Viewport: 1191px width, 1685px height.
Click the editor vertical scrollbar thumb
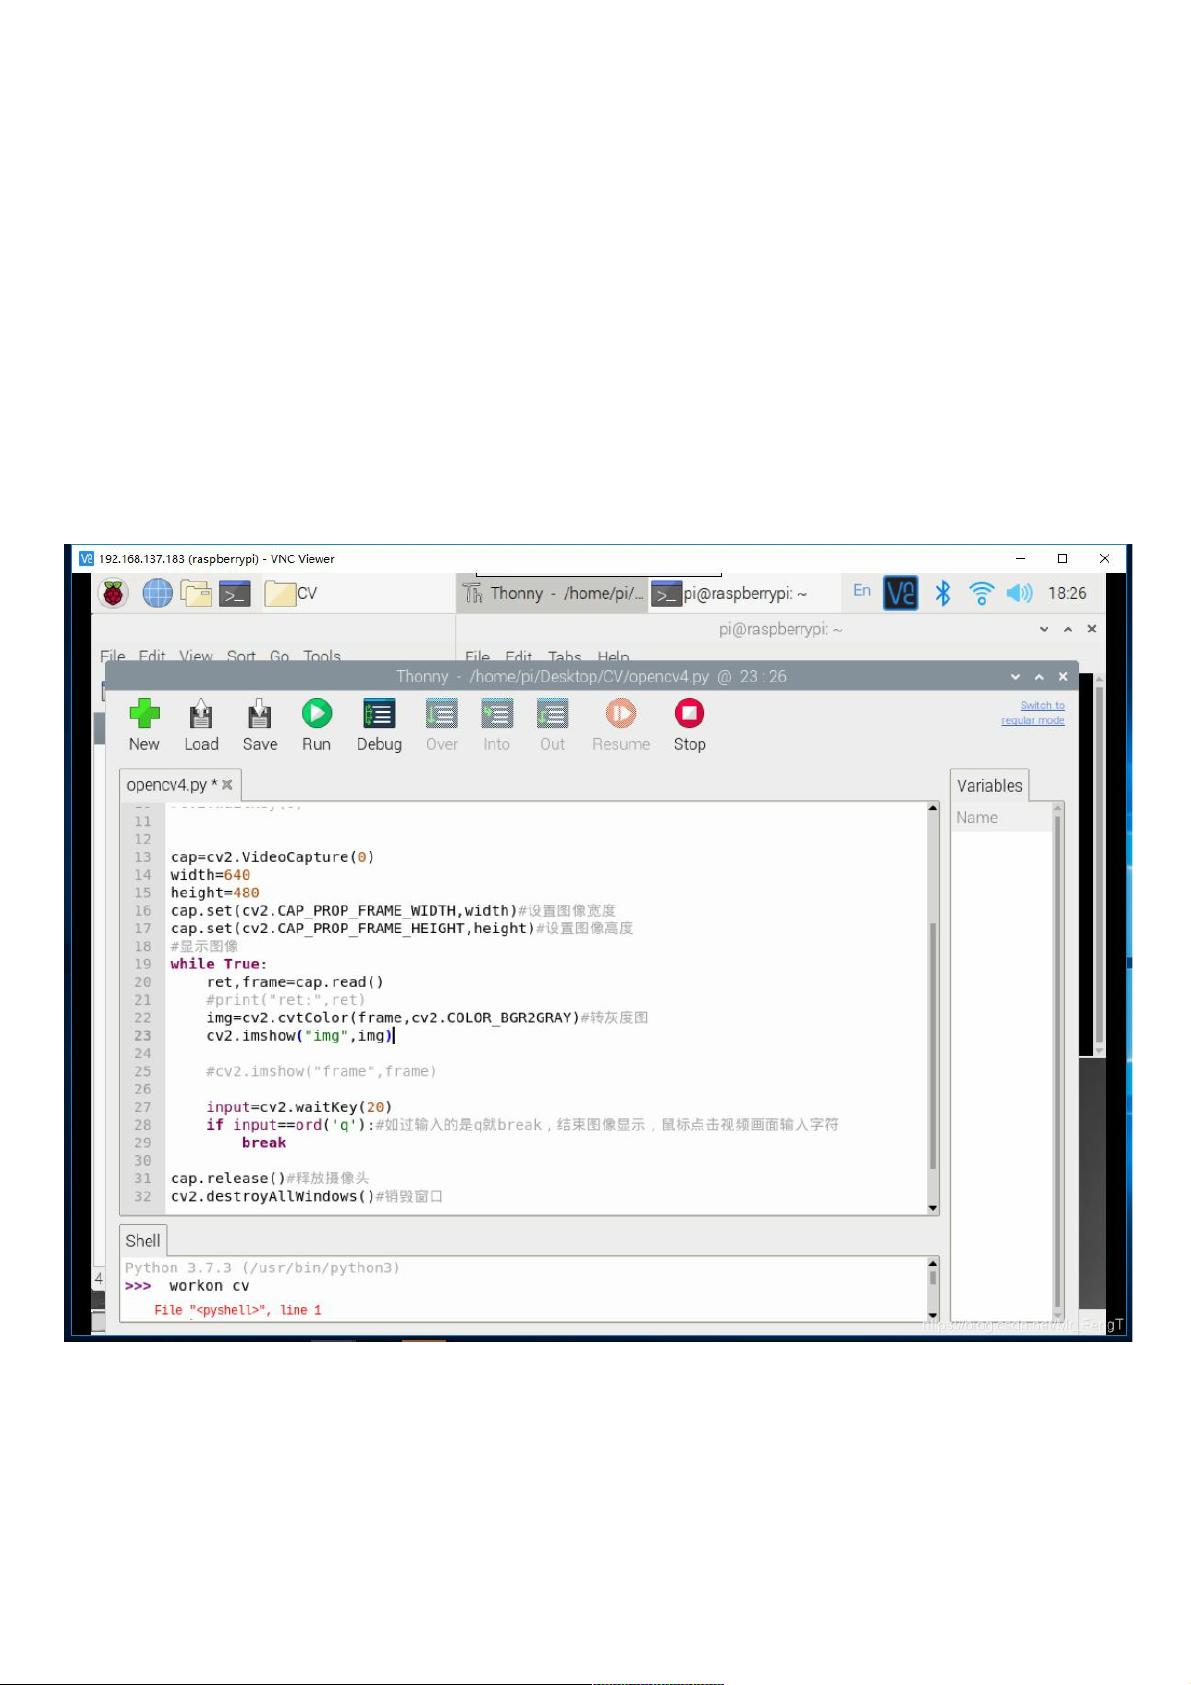click(x=933, y=1045)
